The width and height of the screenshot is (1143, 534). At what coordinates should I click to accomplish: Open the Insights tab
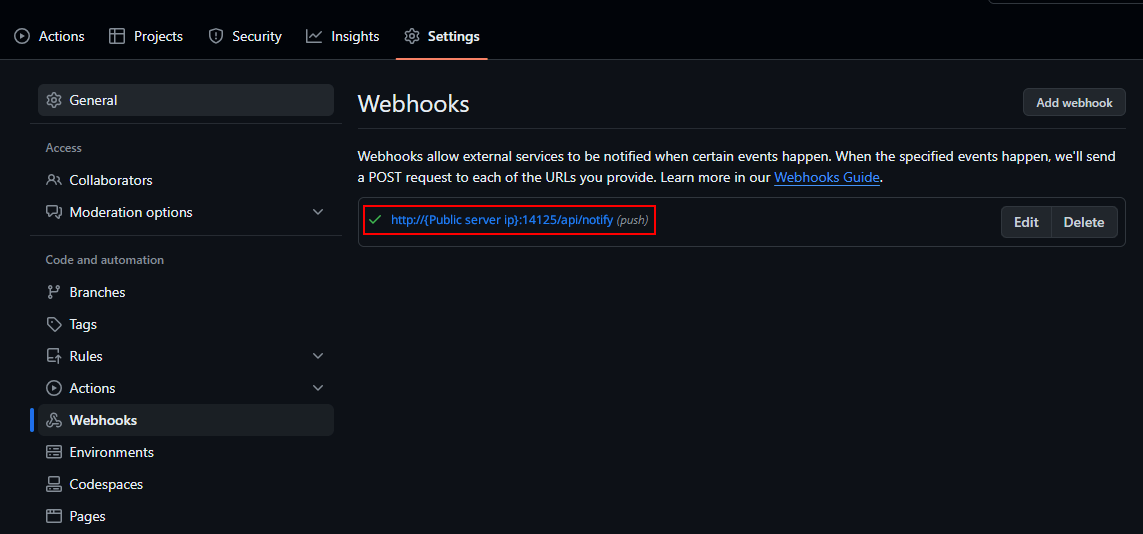(x=343, y=36)
